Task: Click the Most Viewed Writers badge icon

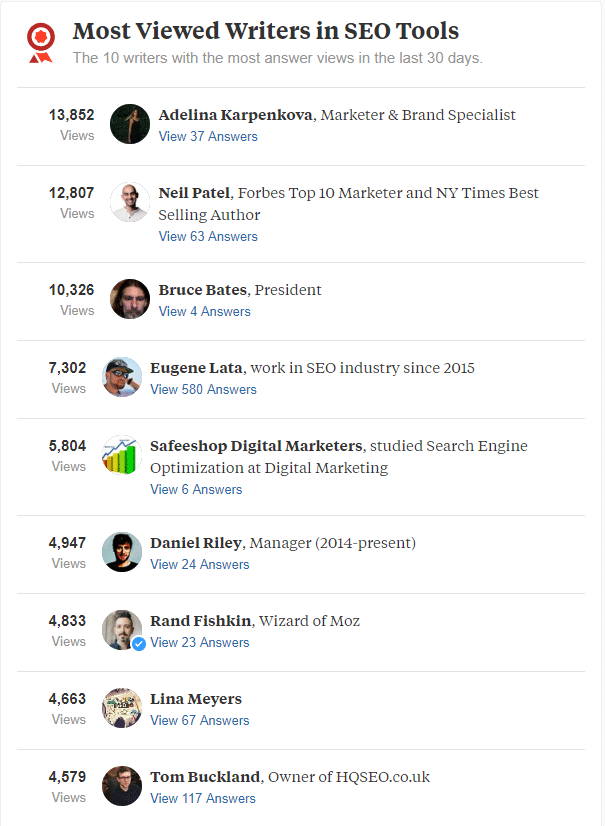Action: (40, 42)
